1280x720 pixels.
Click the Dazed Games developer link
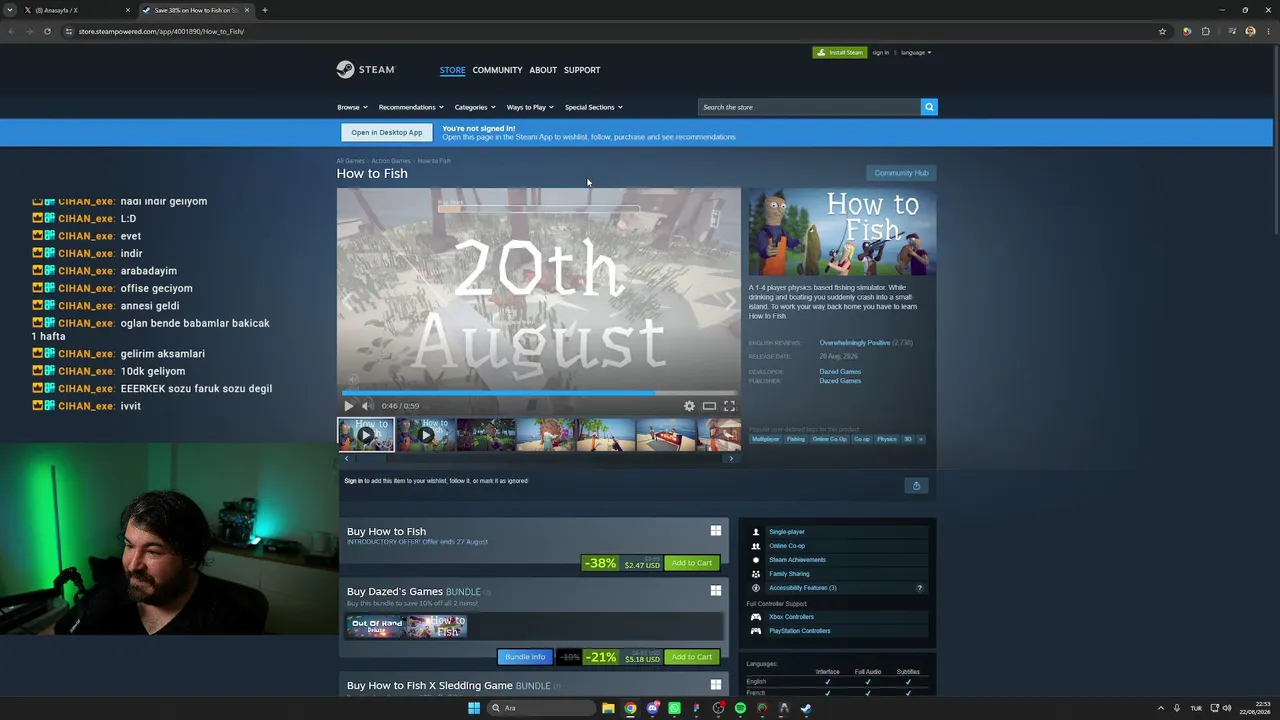click(x=840, y=372)
